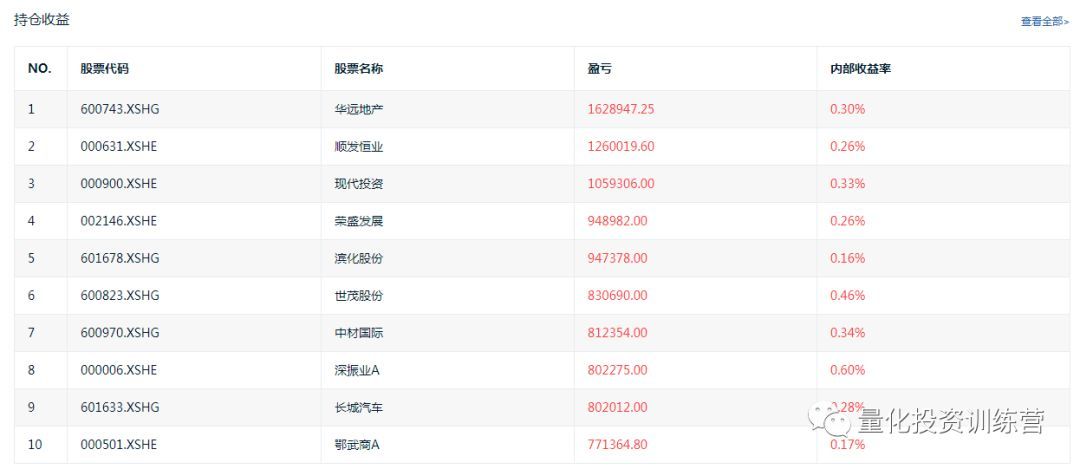Click the 持仓收益 section title
Image resolution: width=1080 pixels, height=469 pixels.
coord(42,19)
